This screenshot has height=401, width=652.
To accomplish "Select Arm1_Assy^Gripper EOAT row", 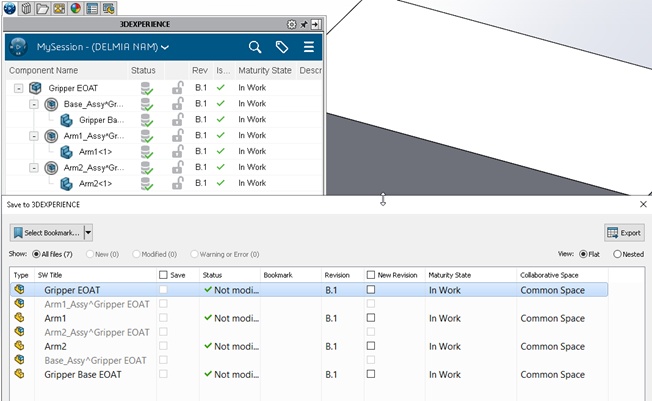I will coord(309,304).
